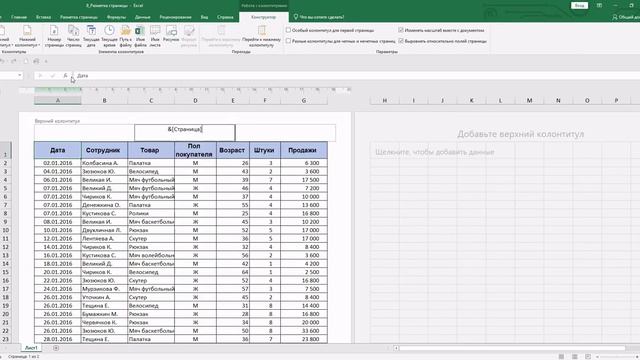The width and height of the screenshot is (640, 360).
Task: Insert the Current Date element
Action: coord(91,36)
